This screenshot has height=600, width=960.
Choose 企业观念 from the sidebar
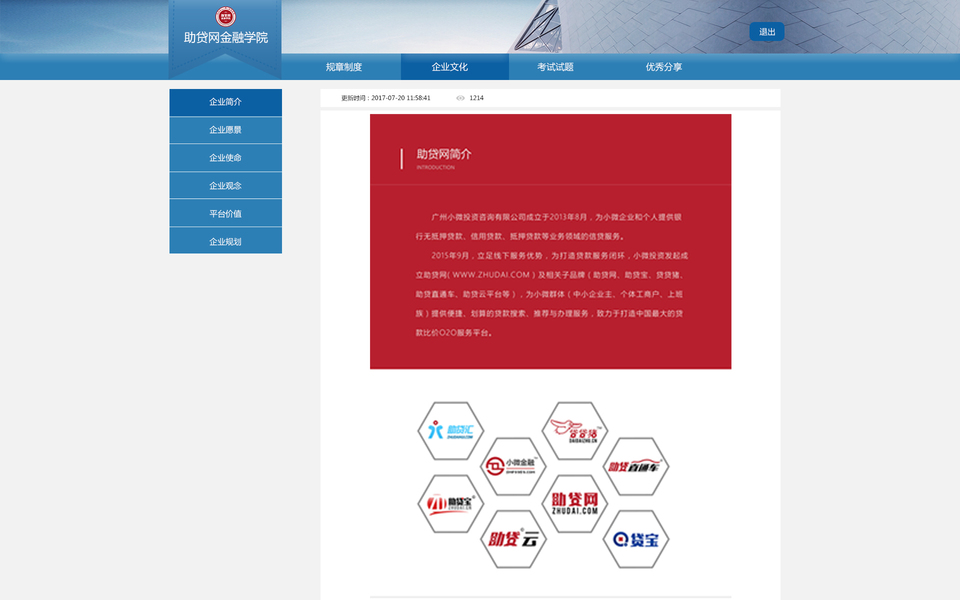225,186
